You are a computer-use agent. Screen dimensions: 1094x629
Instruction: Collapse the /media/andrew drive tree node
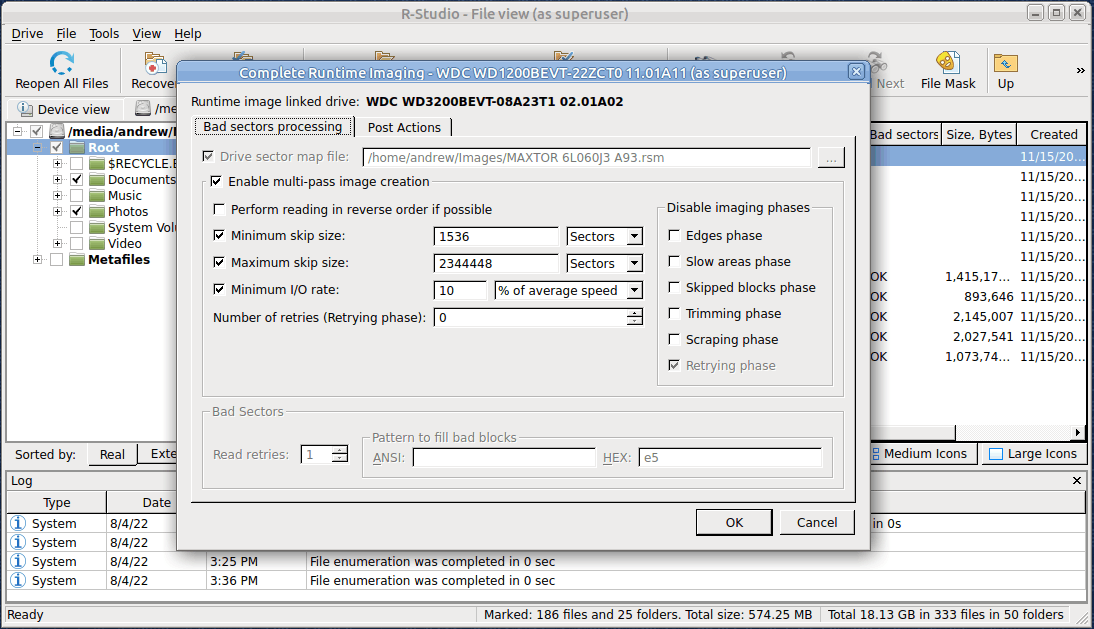point(17,131)
